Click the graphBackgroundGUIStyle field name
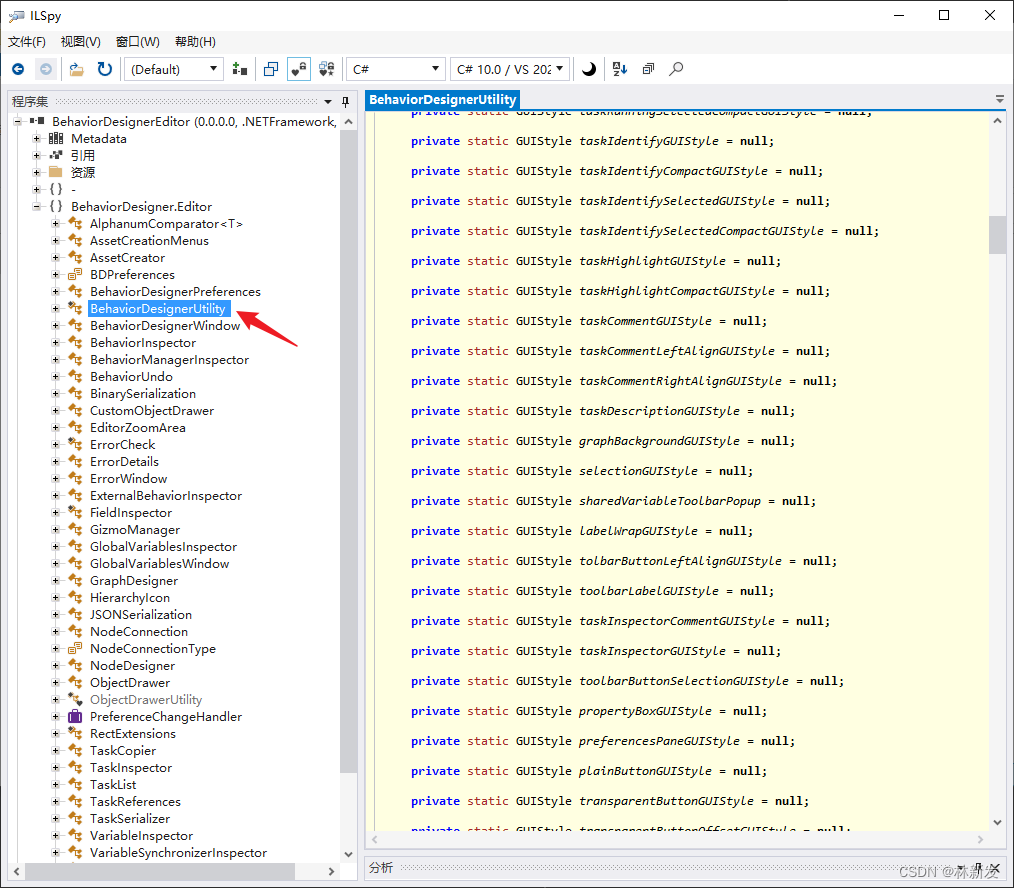The width and height of the screenshot is (1014, 888). pos(660,441)
